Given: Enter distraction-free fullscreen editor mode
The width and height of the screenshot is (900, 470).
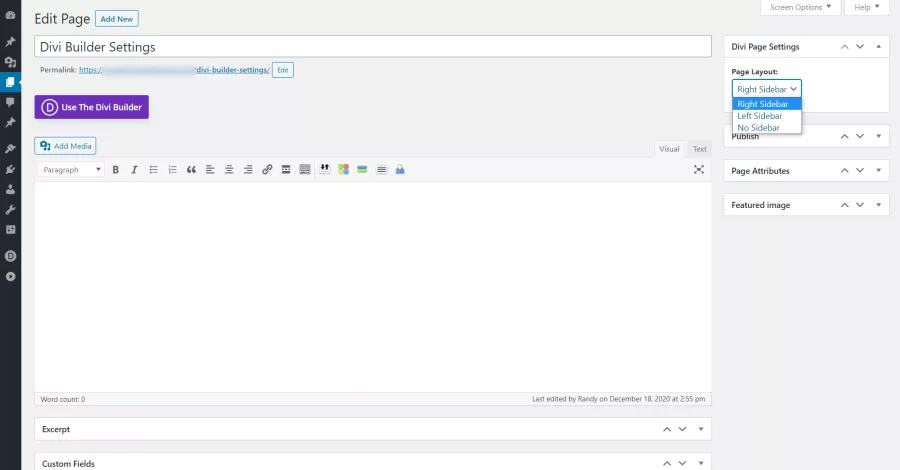Looking at the screenshot, I should coord(699,169).
